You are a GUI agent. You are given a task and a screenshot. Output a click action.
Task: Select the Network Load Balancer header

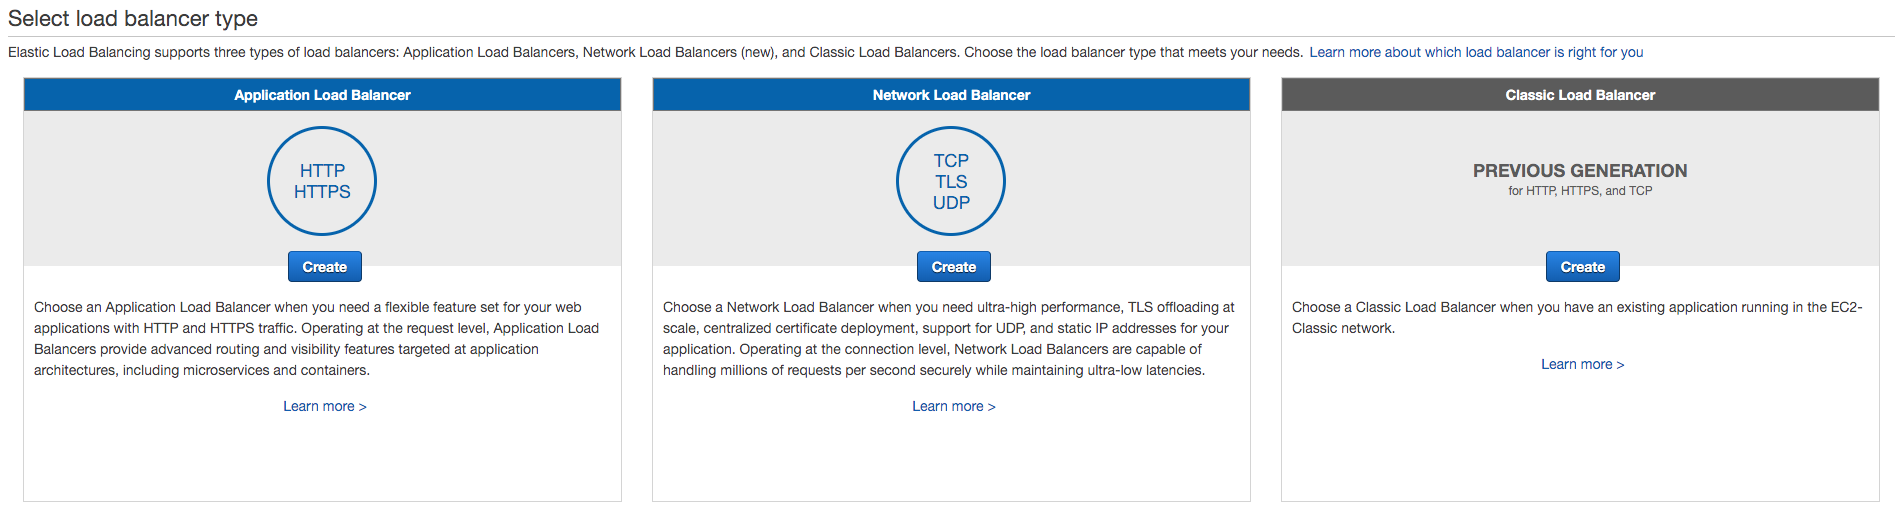951,95
